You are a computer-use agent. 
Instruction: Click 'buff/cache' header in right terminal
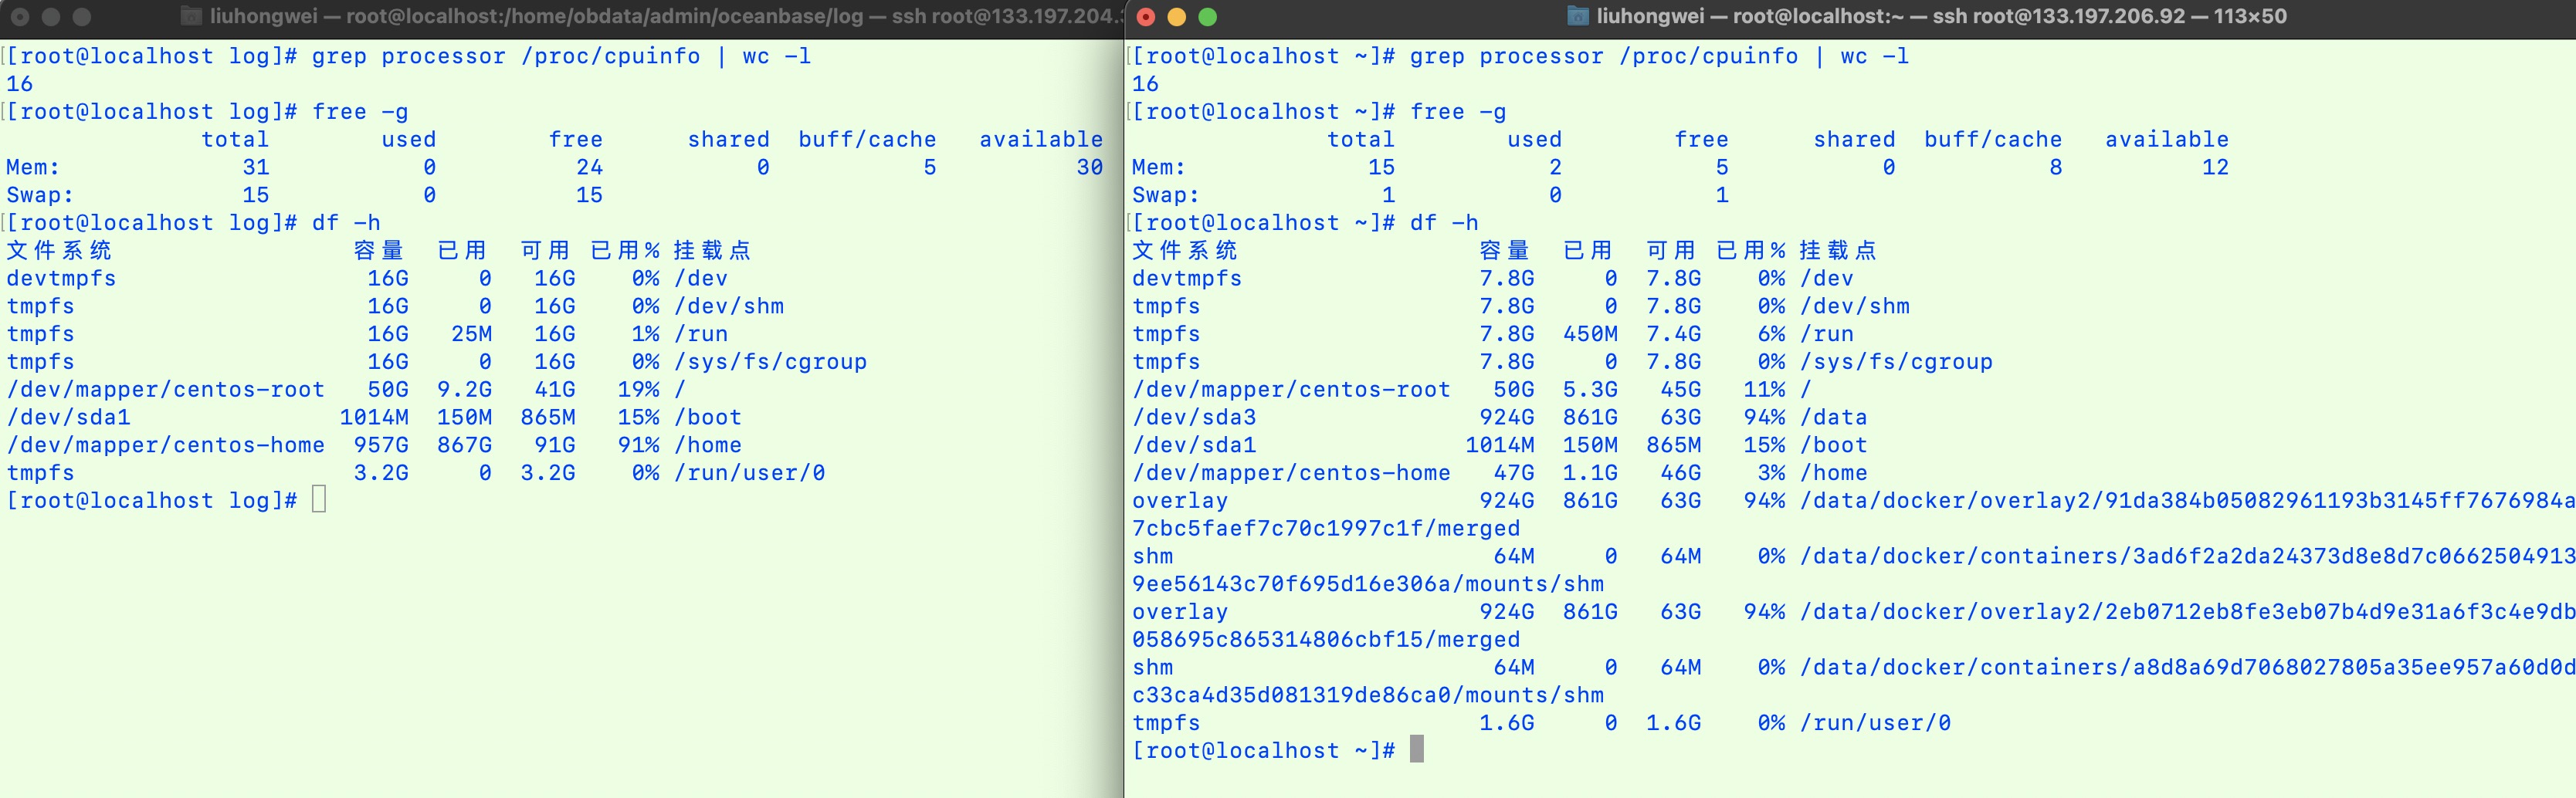pyautogui.click(x=1993, y=140)
